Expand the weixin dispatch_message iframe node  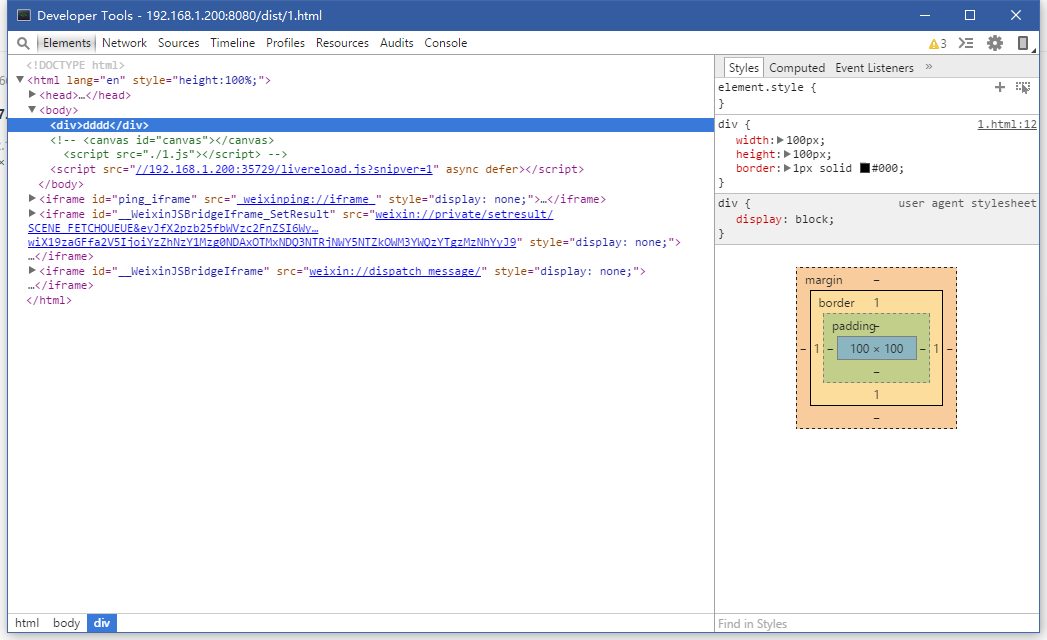[x=32, y=271]
